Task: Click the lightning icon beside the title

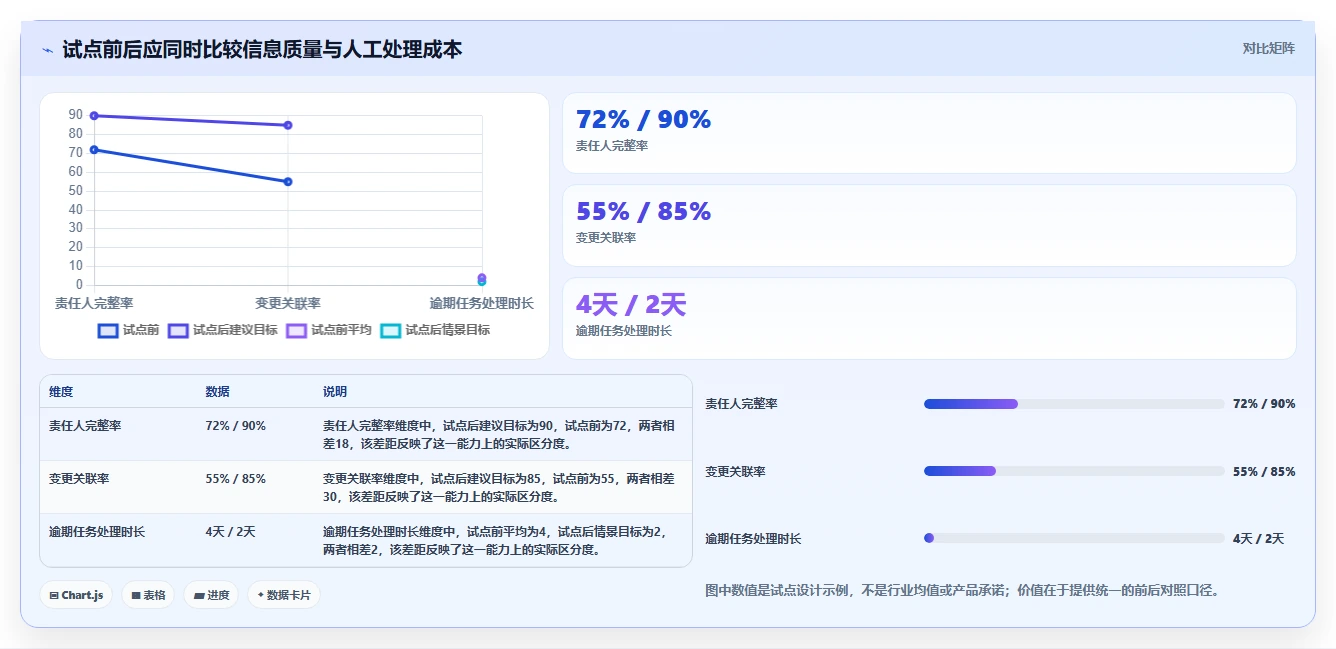Action: point(47,50)
